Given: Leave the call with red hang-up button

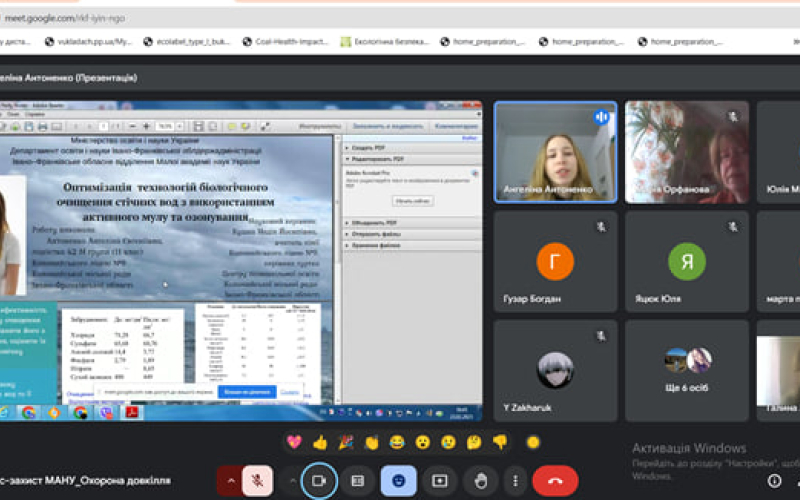Looking at the screenshot, I should pyautogui.click(x=555, y=481).
